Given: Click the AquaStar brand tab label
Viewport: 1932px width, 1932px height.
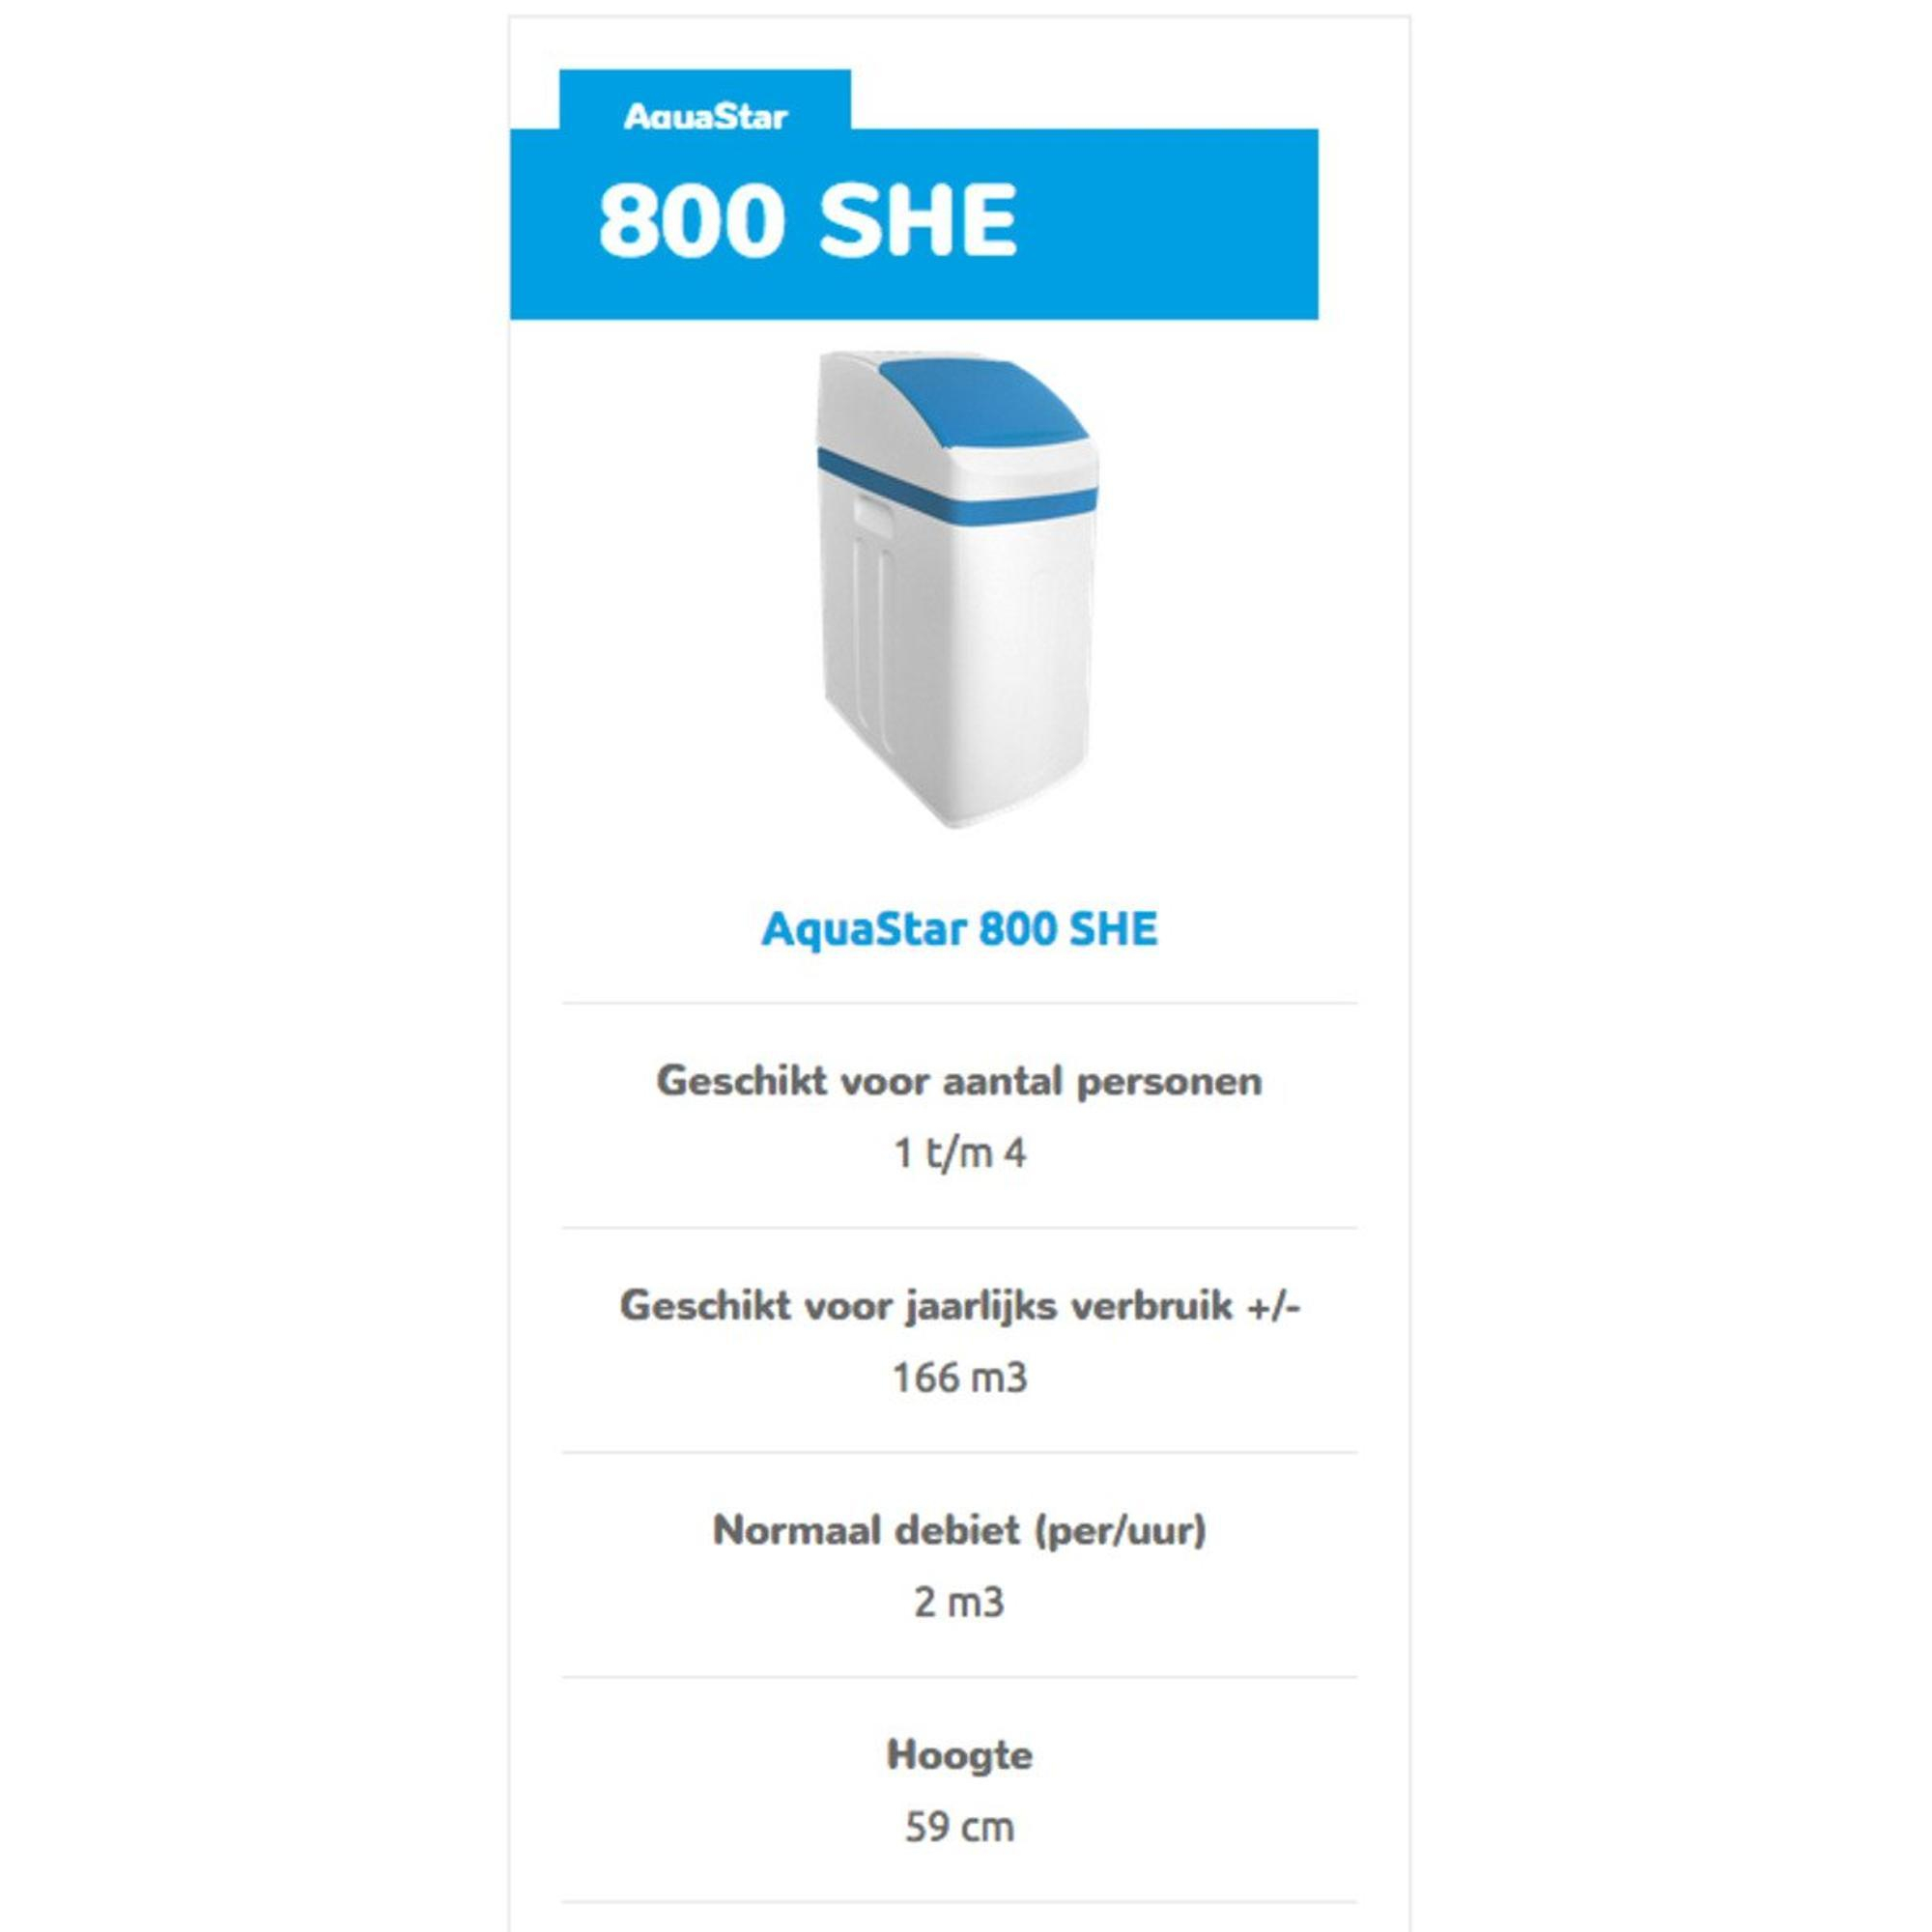Looking at the screenshot, I should click(705, 116).
